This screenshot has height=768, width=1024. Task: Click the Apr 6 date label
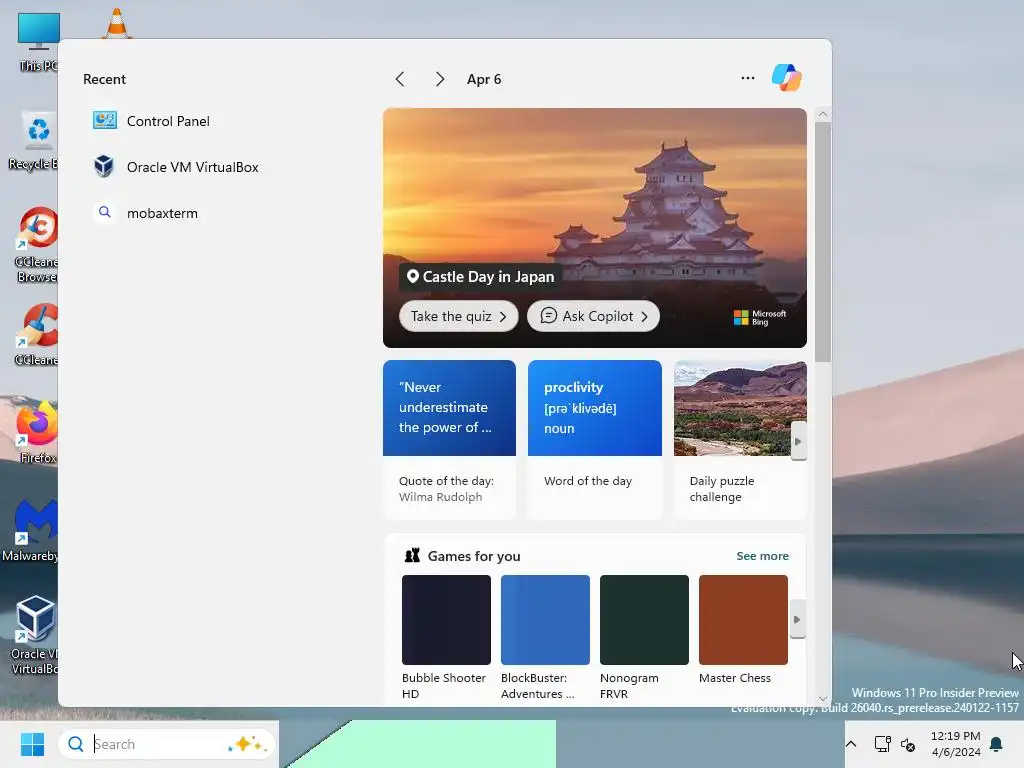(x=484, y=79)
